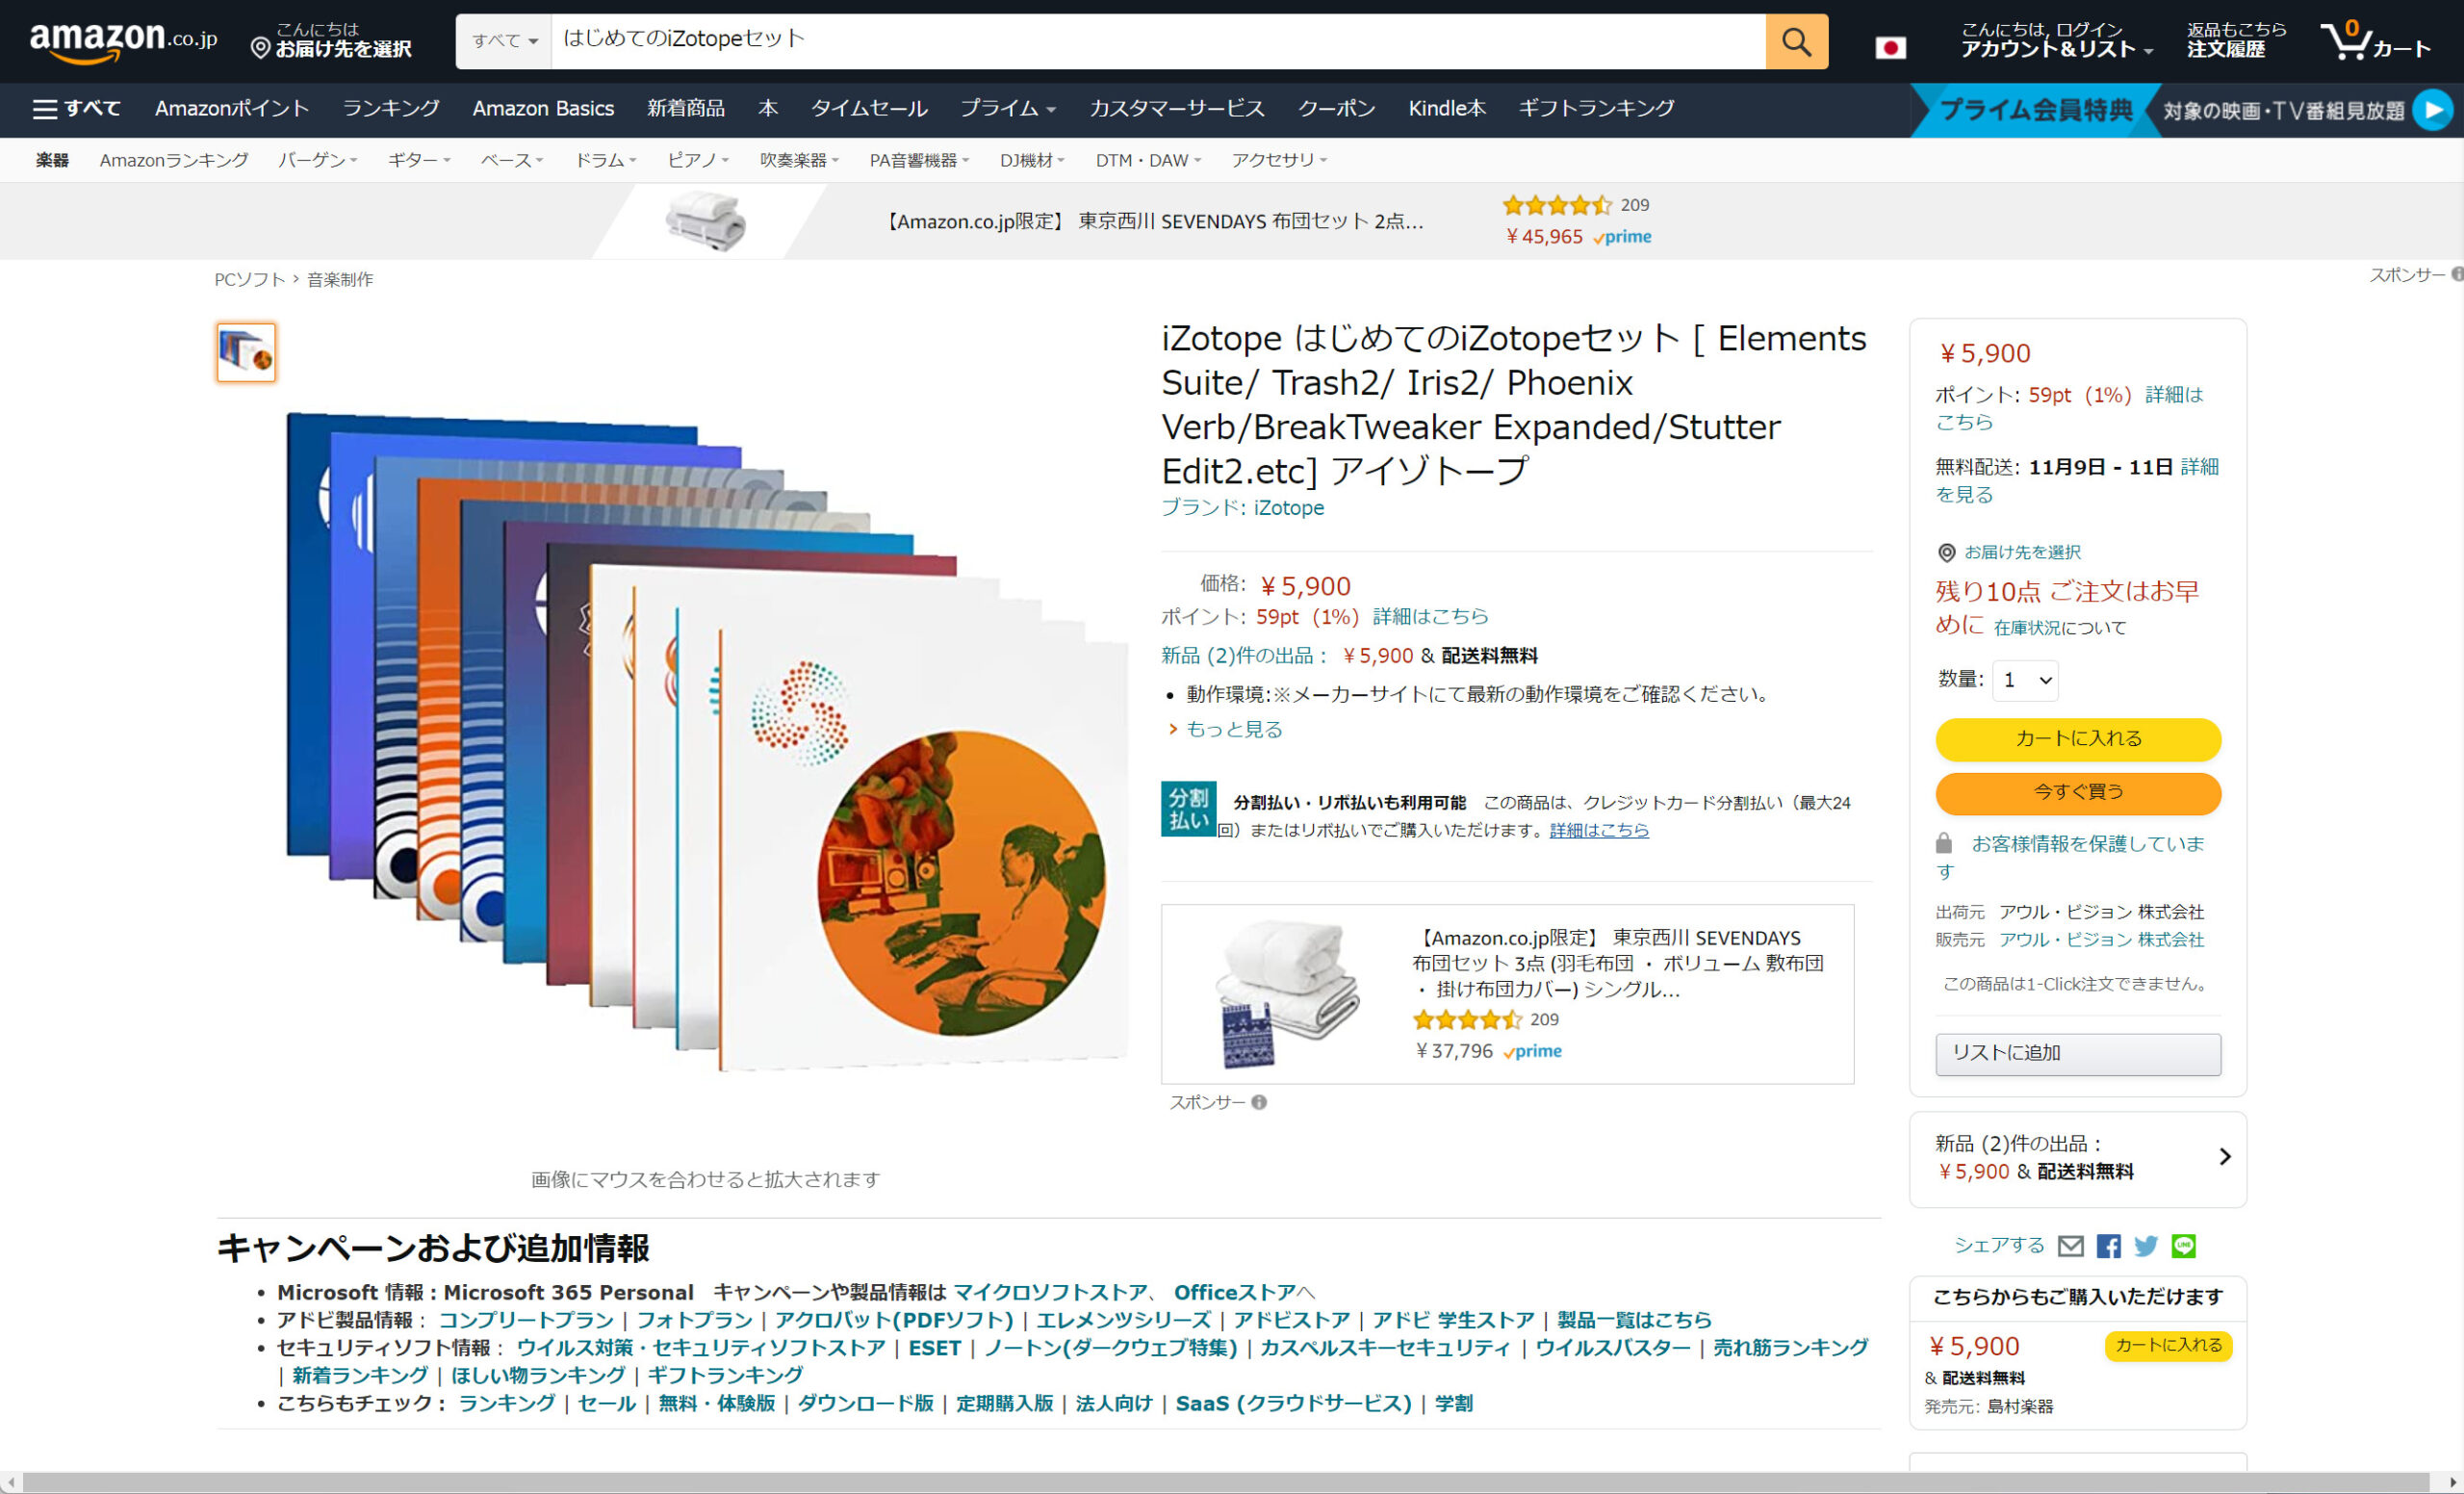Open Amazon Basics nav item

tap(543, 109)
